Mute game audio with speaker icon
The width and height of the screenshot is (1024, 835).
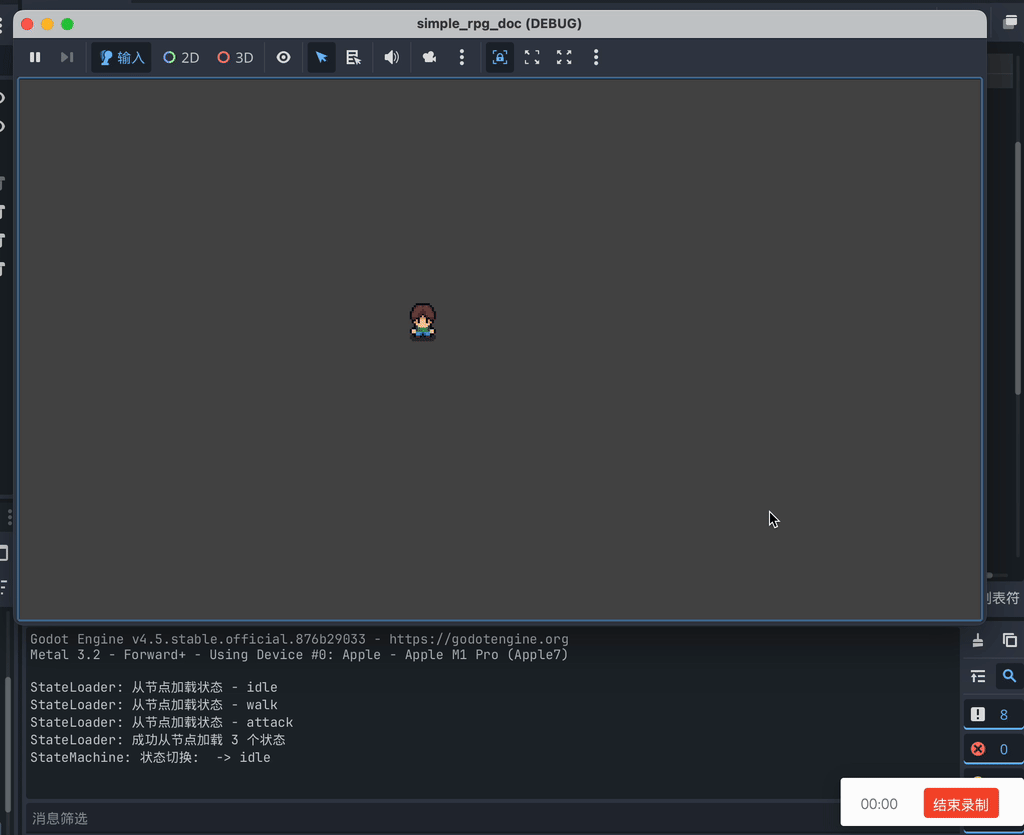click(x=392, y=57)
